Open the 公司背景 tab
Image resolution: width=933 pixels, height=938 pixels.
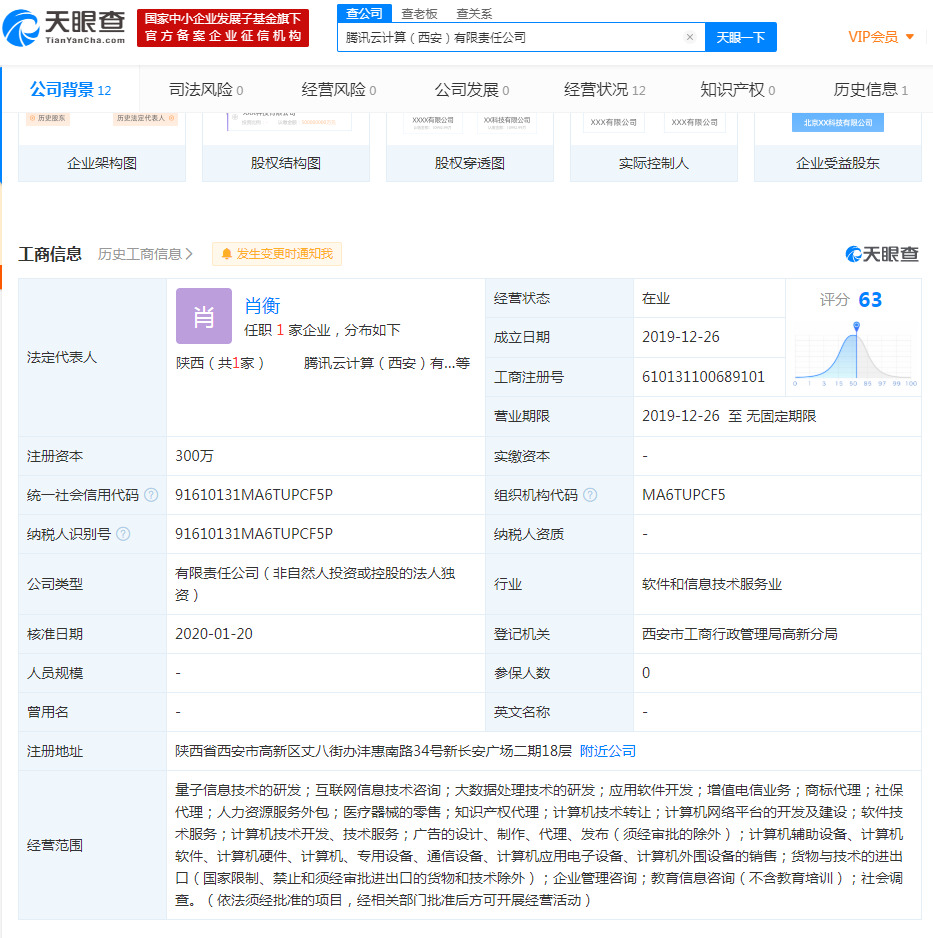tap(71, 90)
